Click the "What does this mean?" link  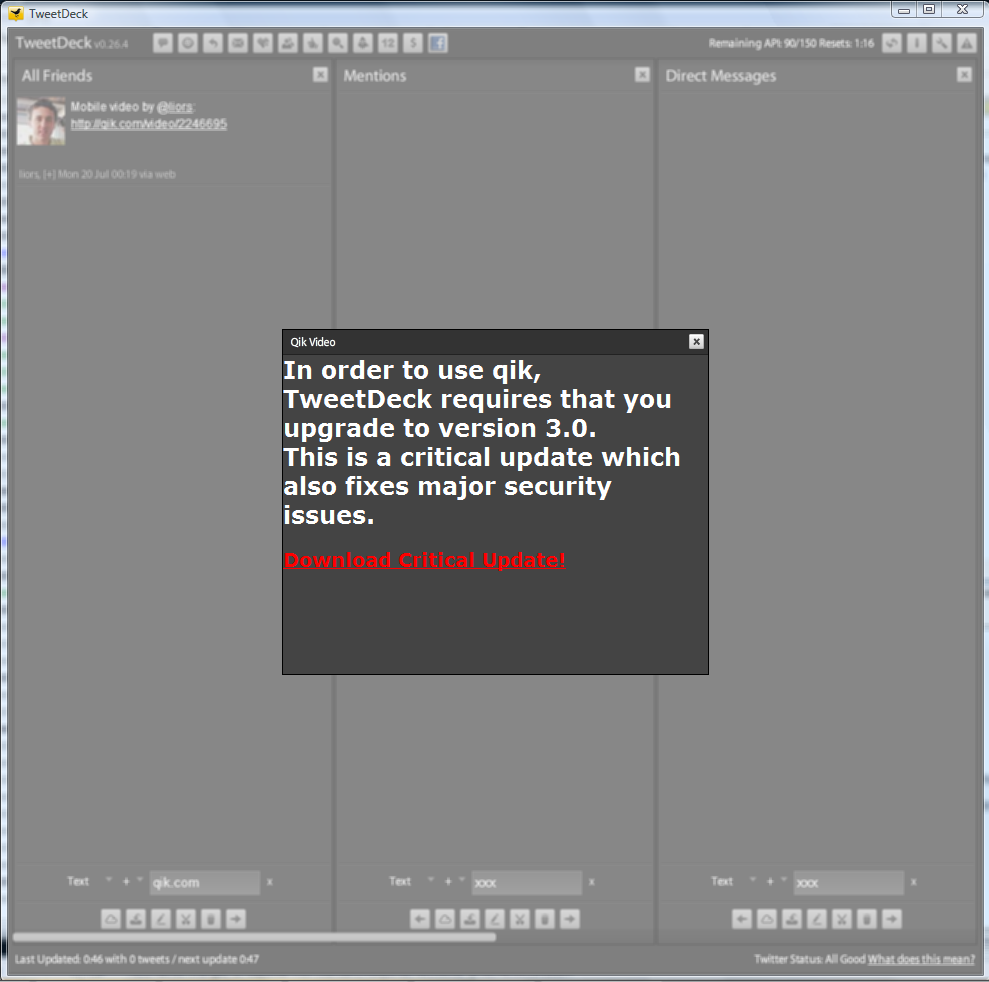(921, 959)
